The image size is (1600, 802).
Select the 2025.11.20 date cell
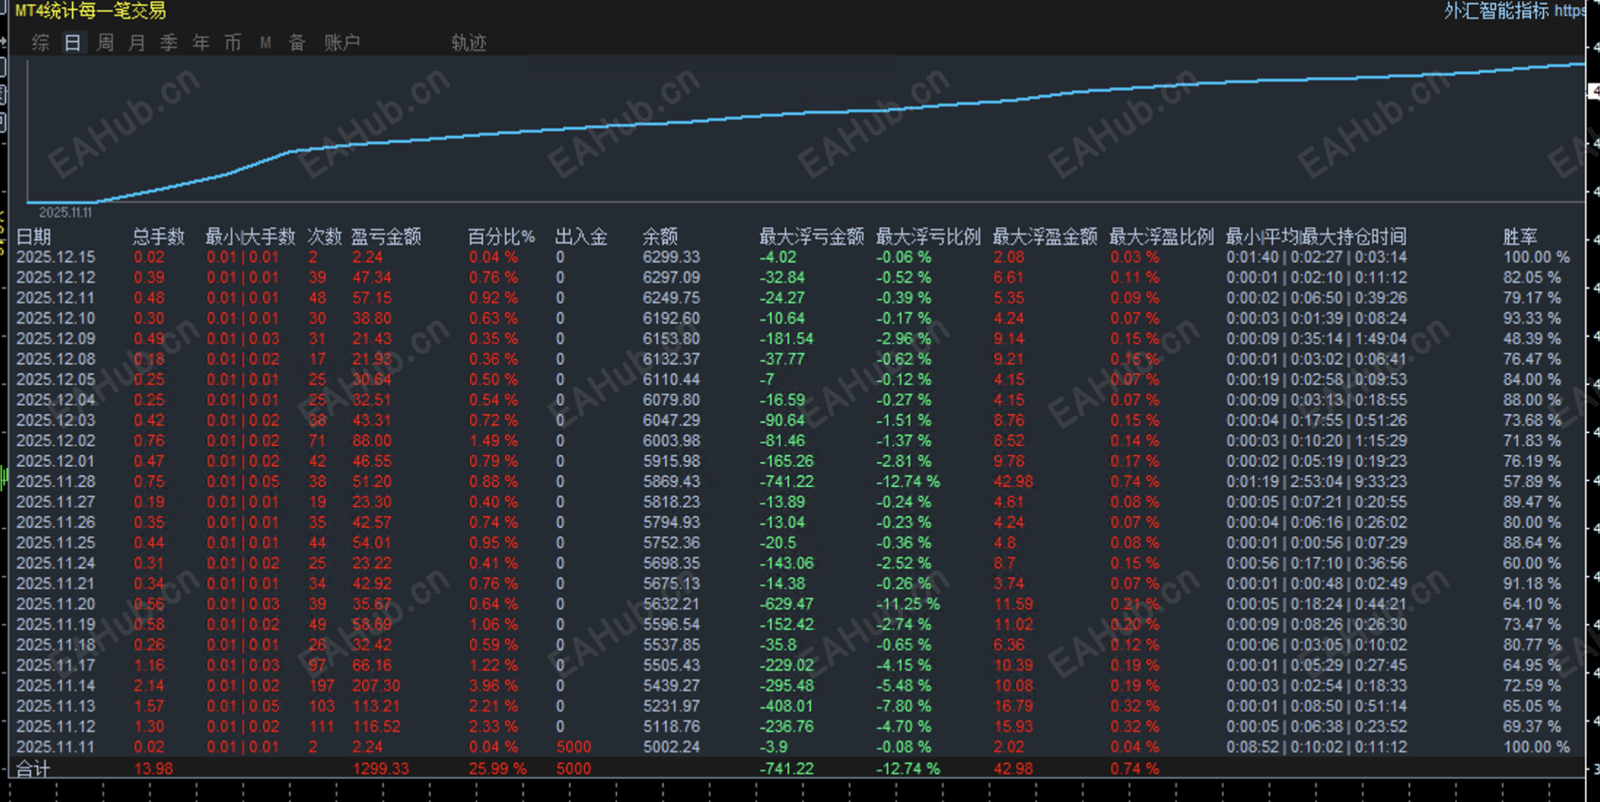click(56, 604)
